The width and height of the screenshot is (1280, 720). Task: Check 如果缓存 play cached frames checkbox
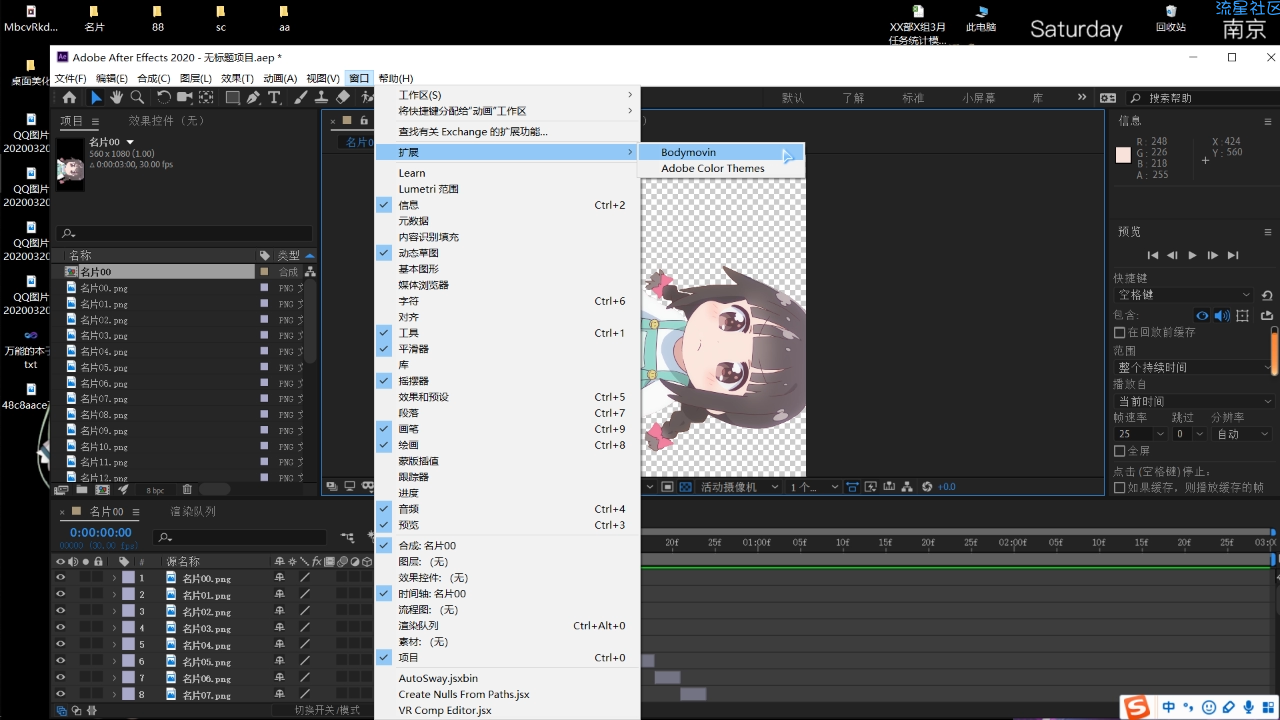[1120, 488]
